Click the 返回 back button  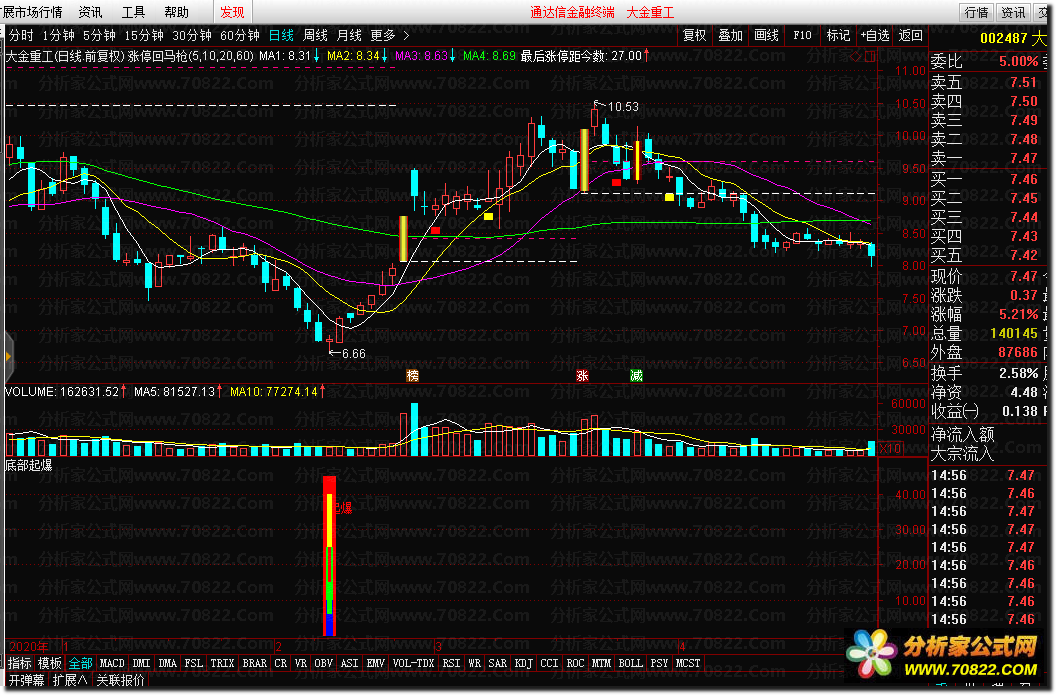point(911,35)
